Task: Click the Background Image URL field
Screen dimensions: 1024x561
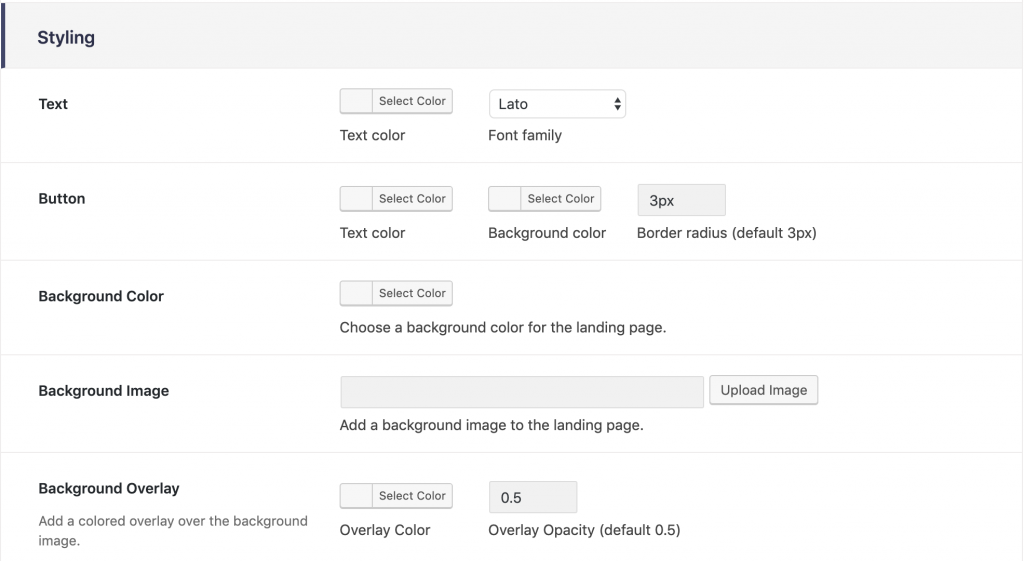Action: pos(522,392)
